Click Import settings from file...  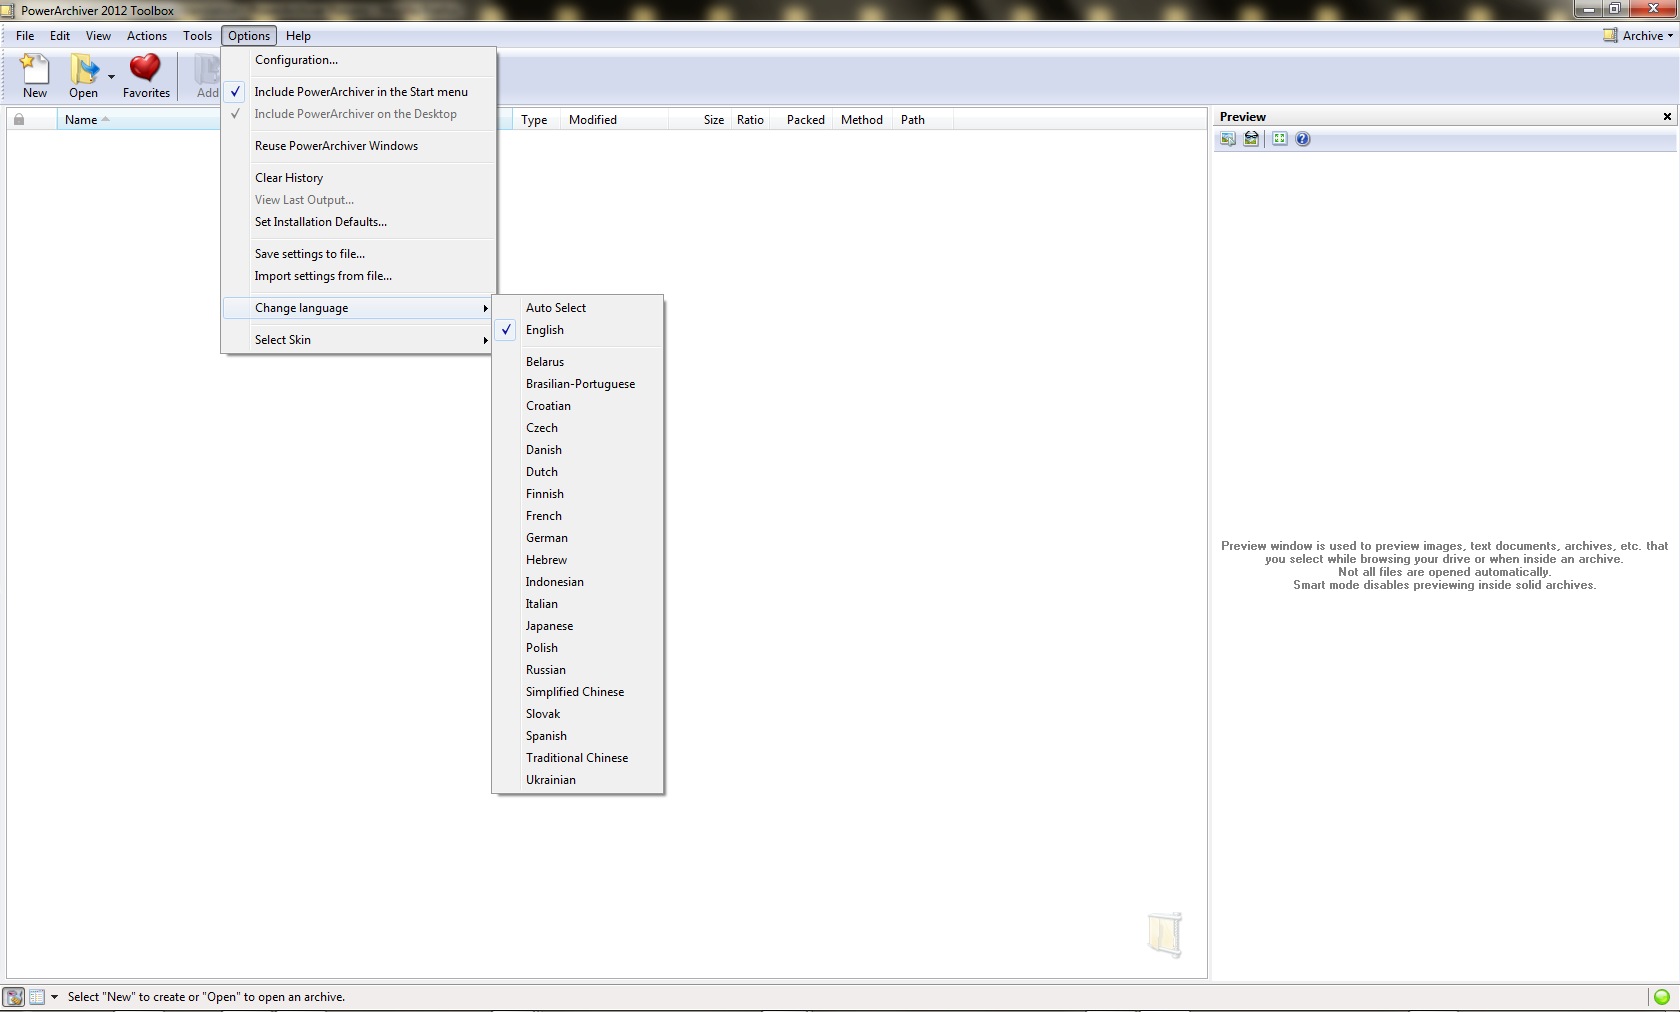click(359, 276)
